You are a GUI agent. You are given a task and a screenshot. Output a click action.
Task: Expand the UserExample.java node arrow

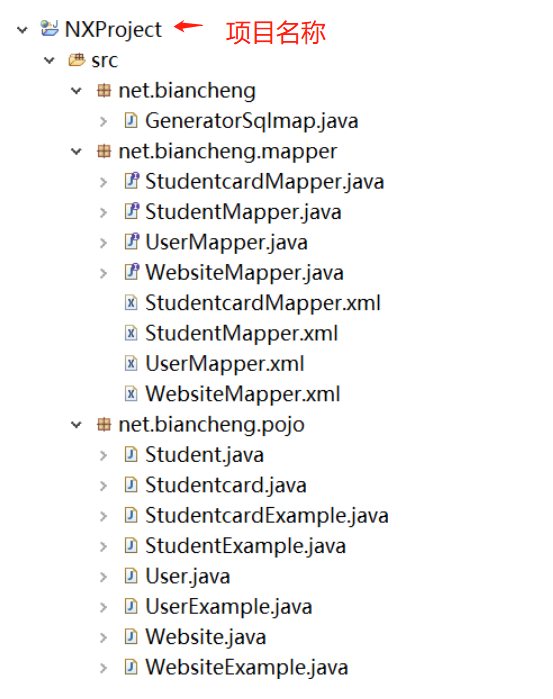103,607
